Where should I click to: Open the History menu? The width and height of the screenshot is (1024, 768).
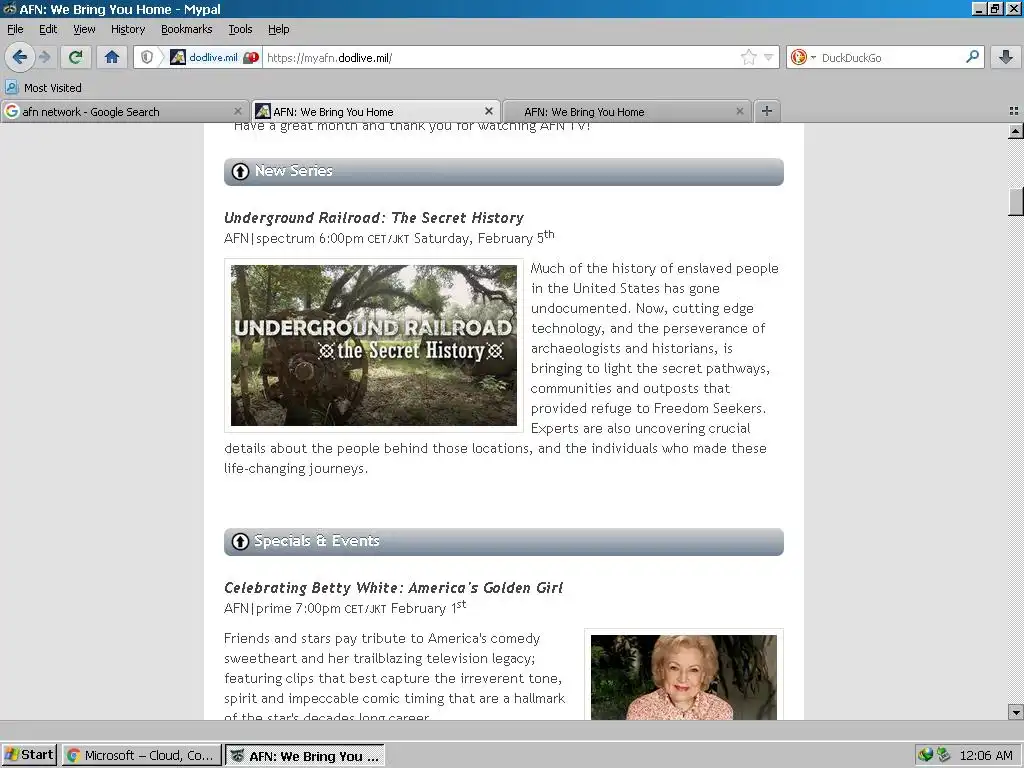[128, 29]
